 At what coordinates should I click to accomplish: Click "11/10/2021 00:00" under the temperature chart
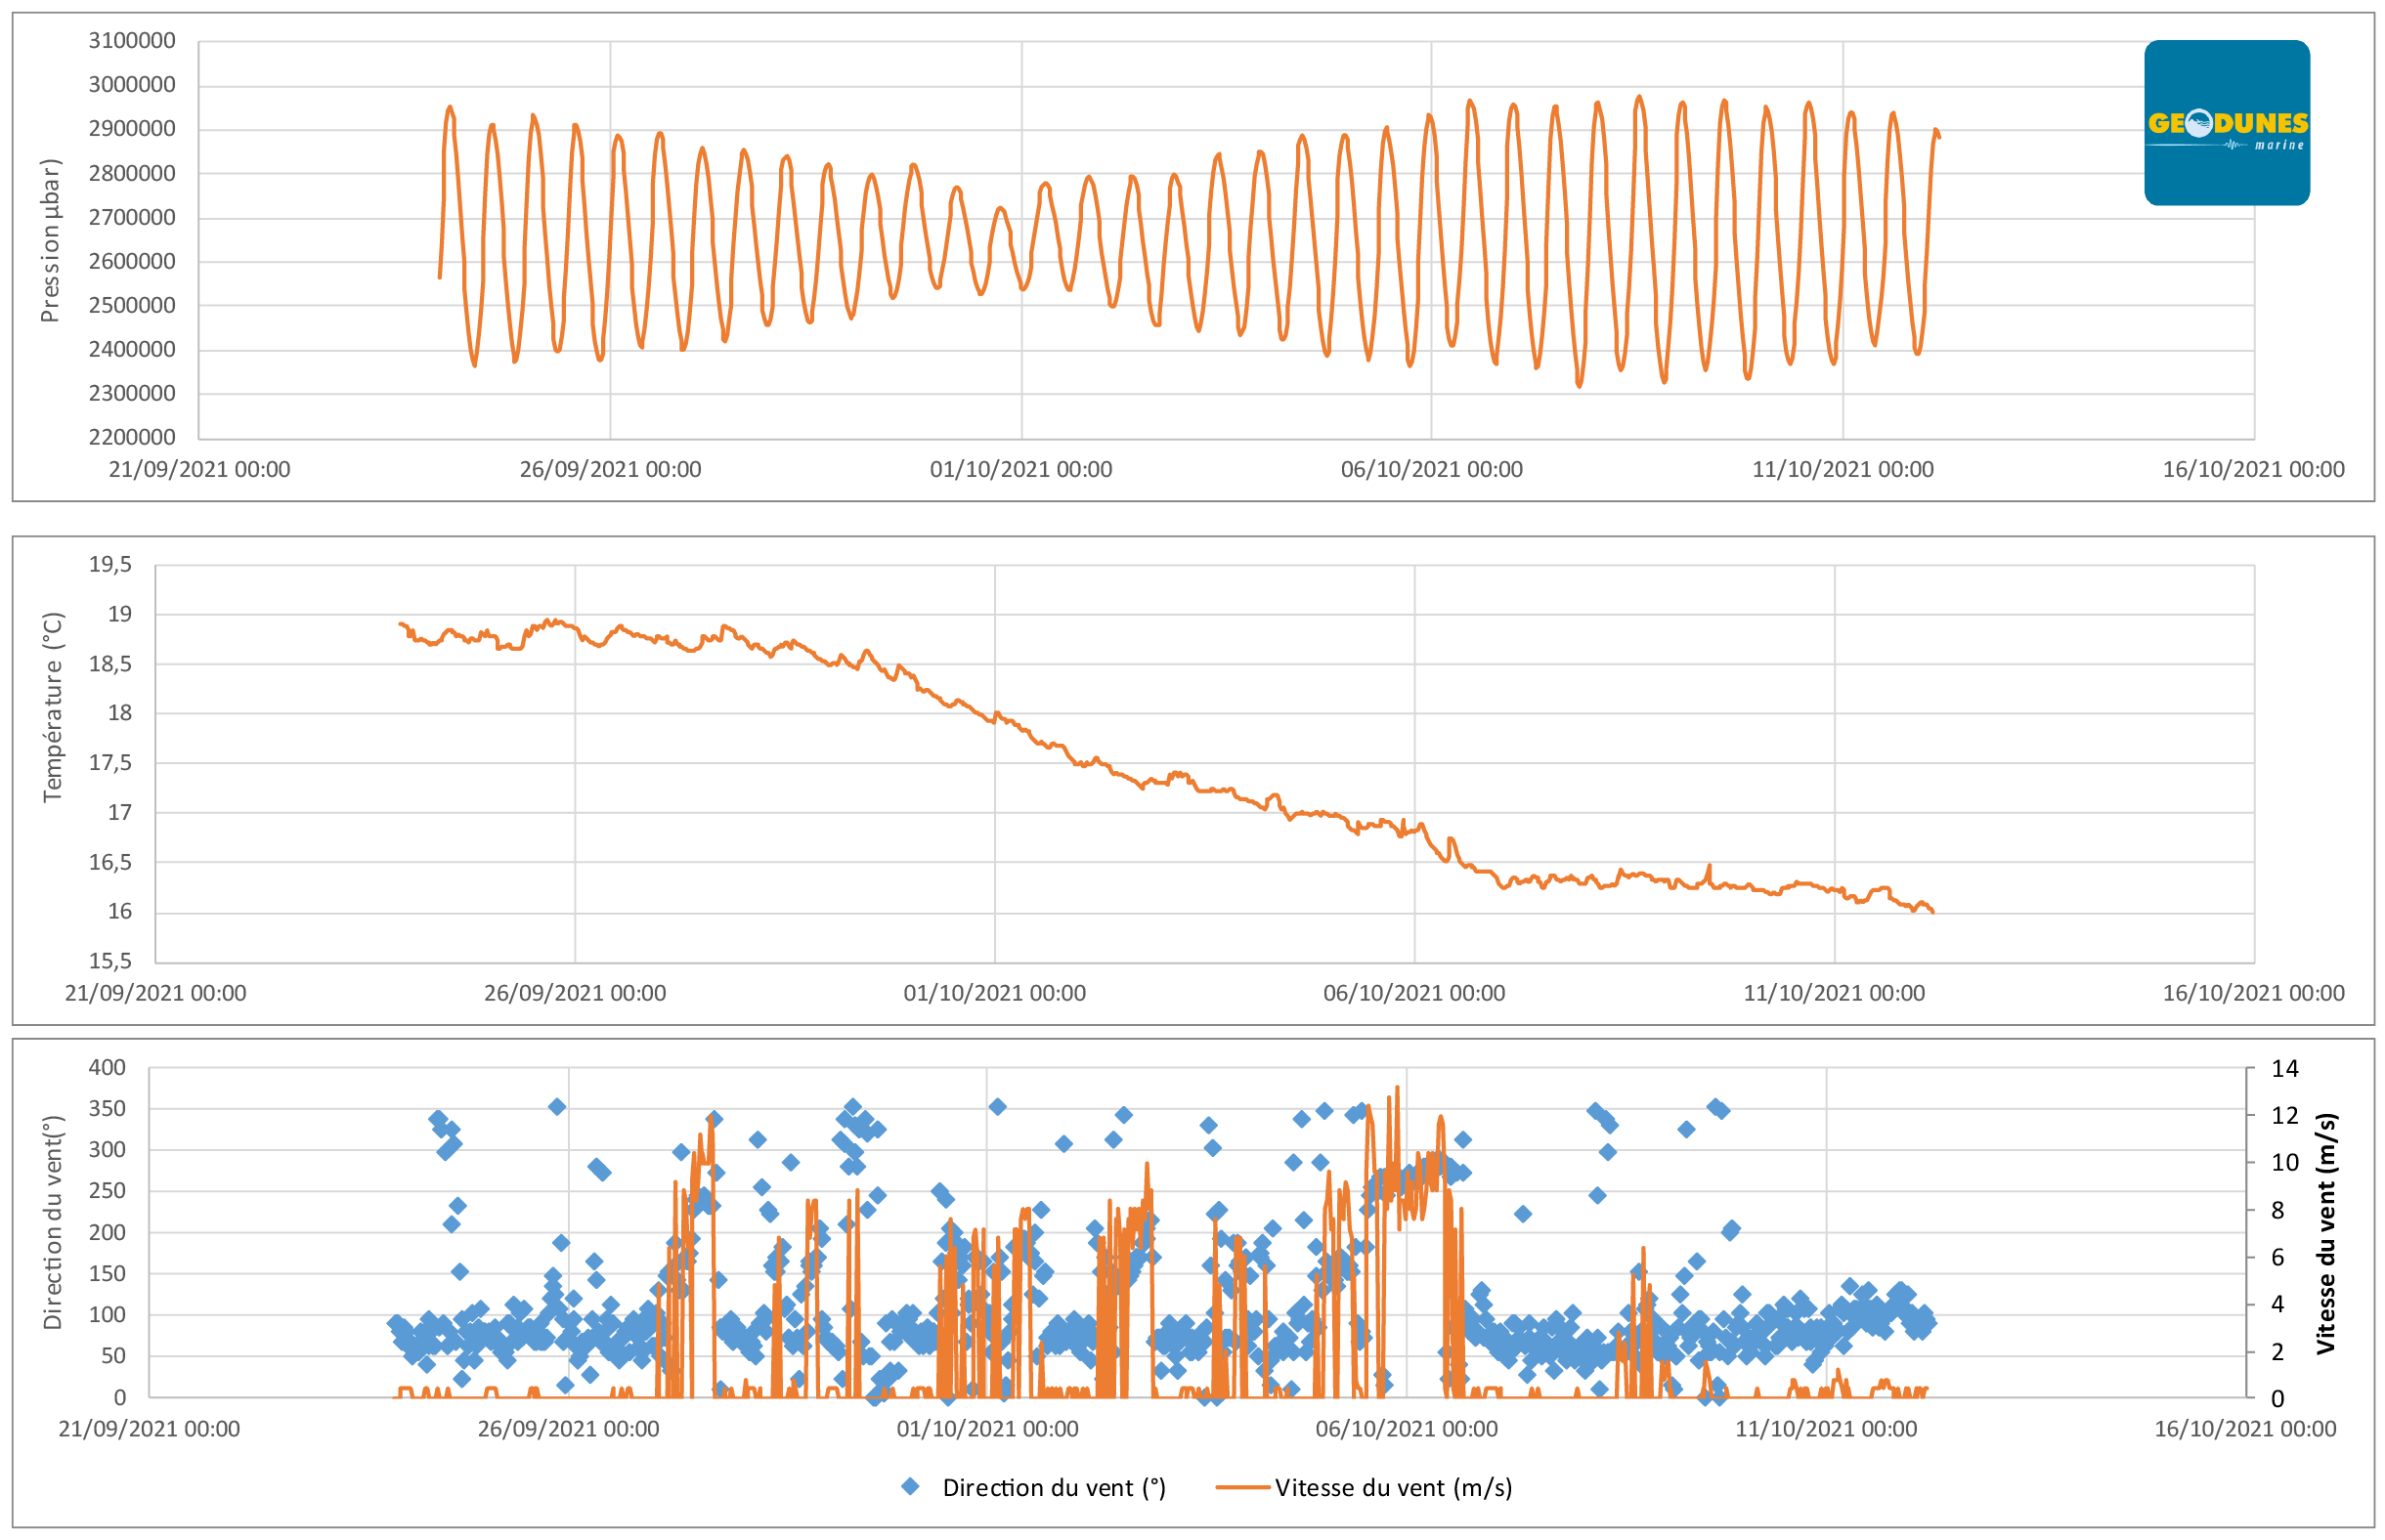(x=1834, y=993)
